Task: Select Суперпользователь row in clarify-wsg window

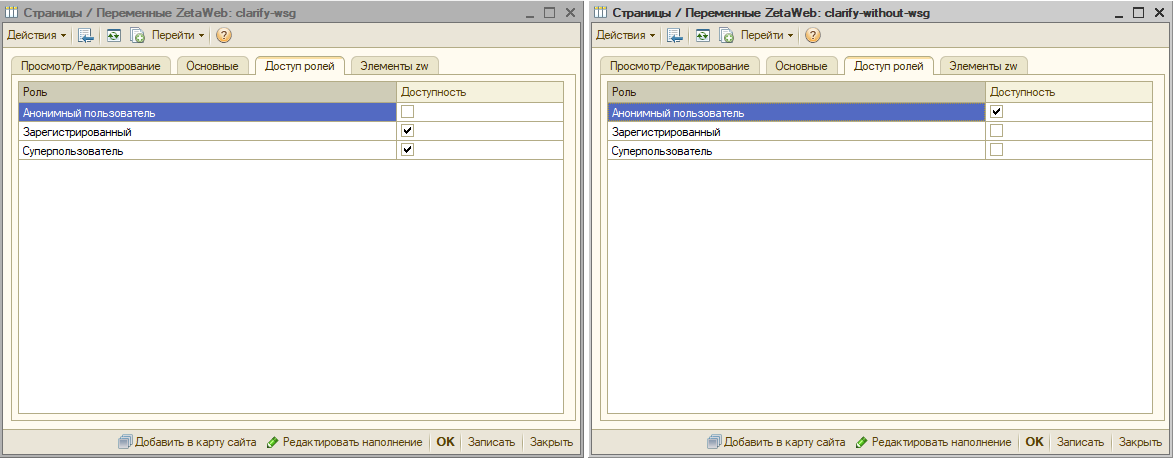Action: coord(291,150)
